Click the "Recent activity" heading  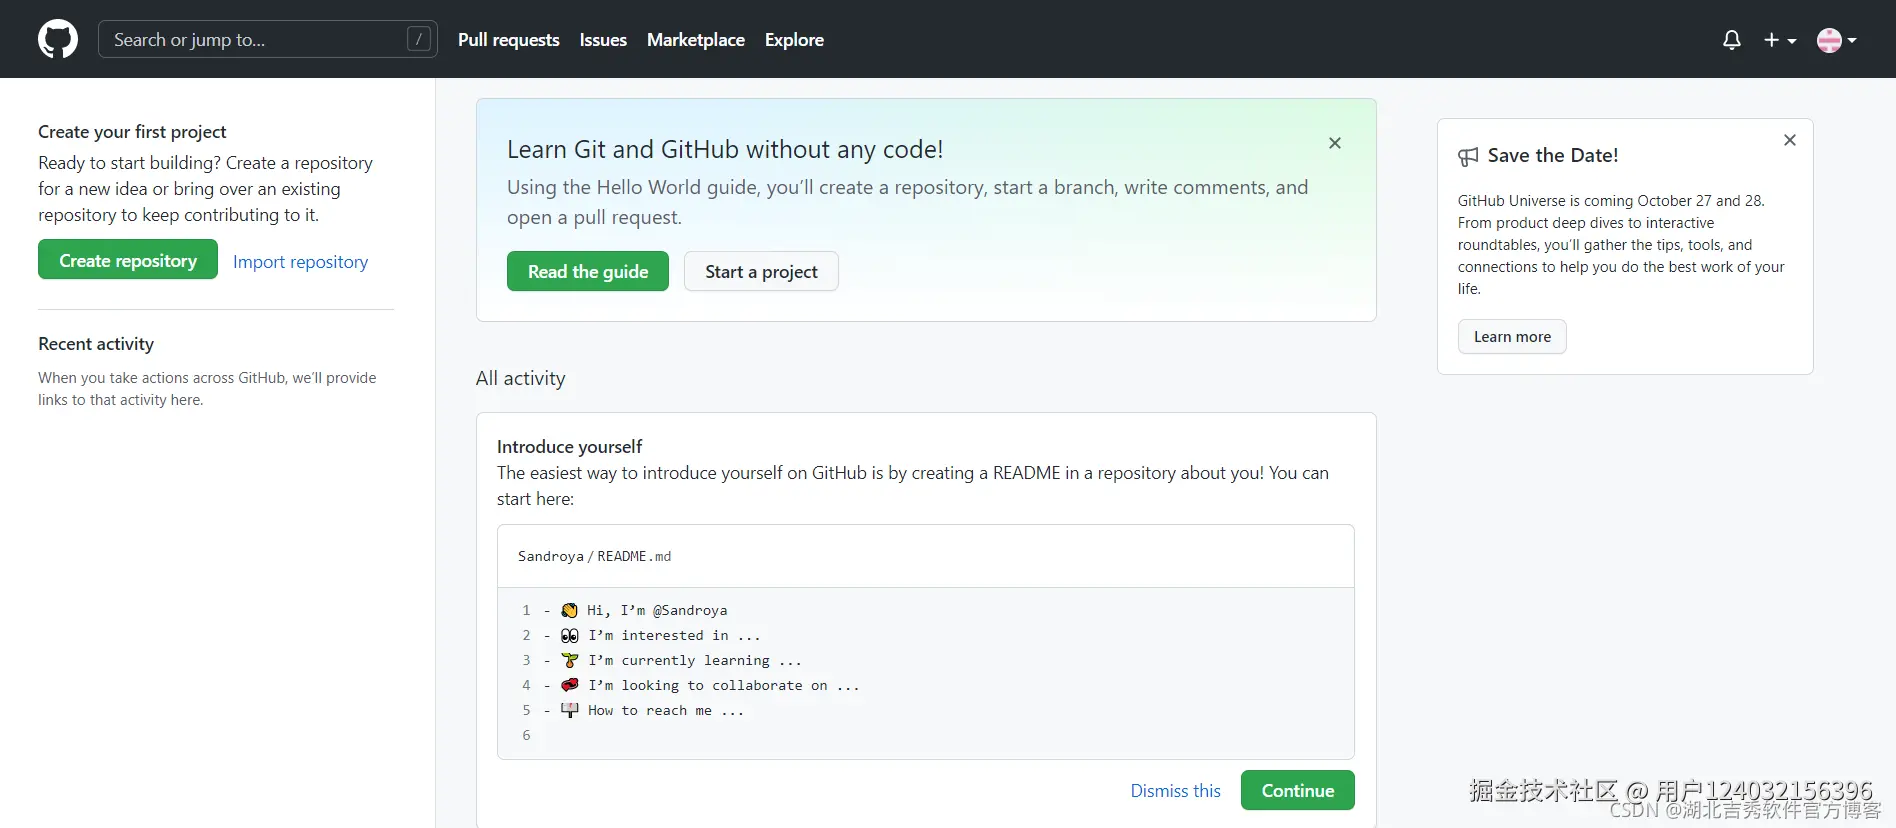click(96, 343)
